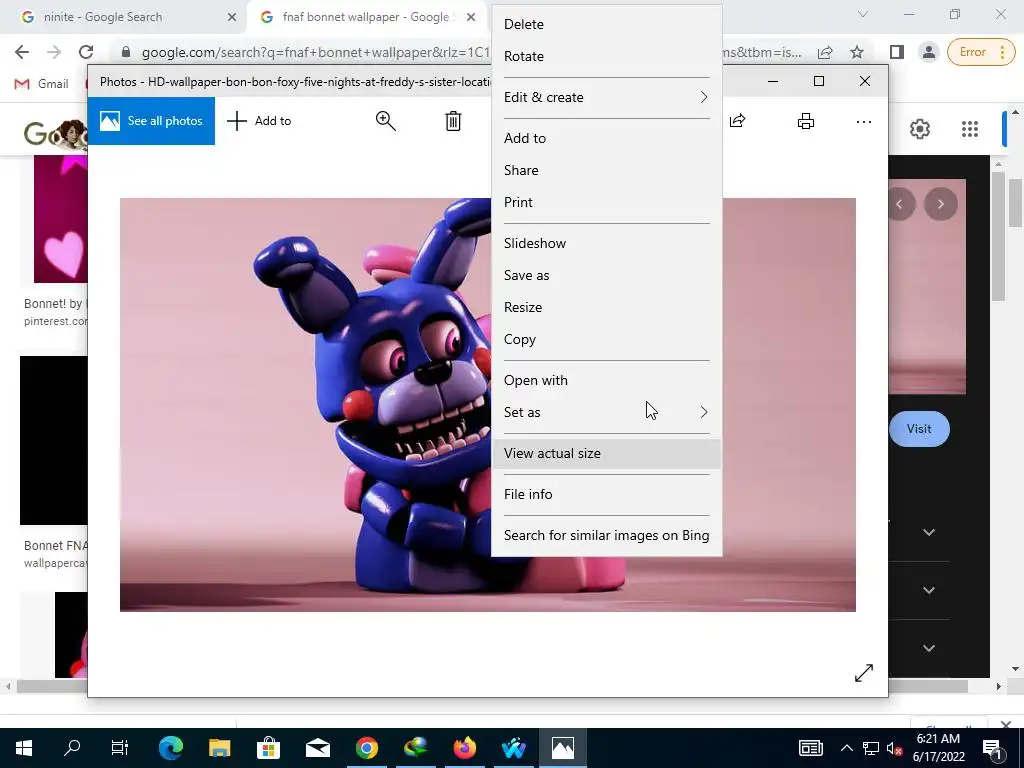Click Chrome back arrow

click(22, 52)
